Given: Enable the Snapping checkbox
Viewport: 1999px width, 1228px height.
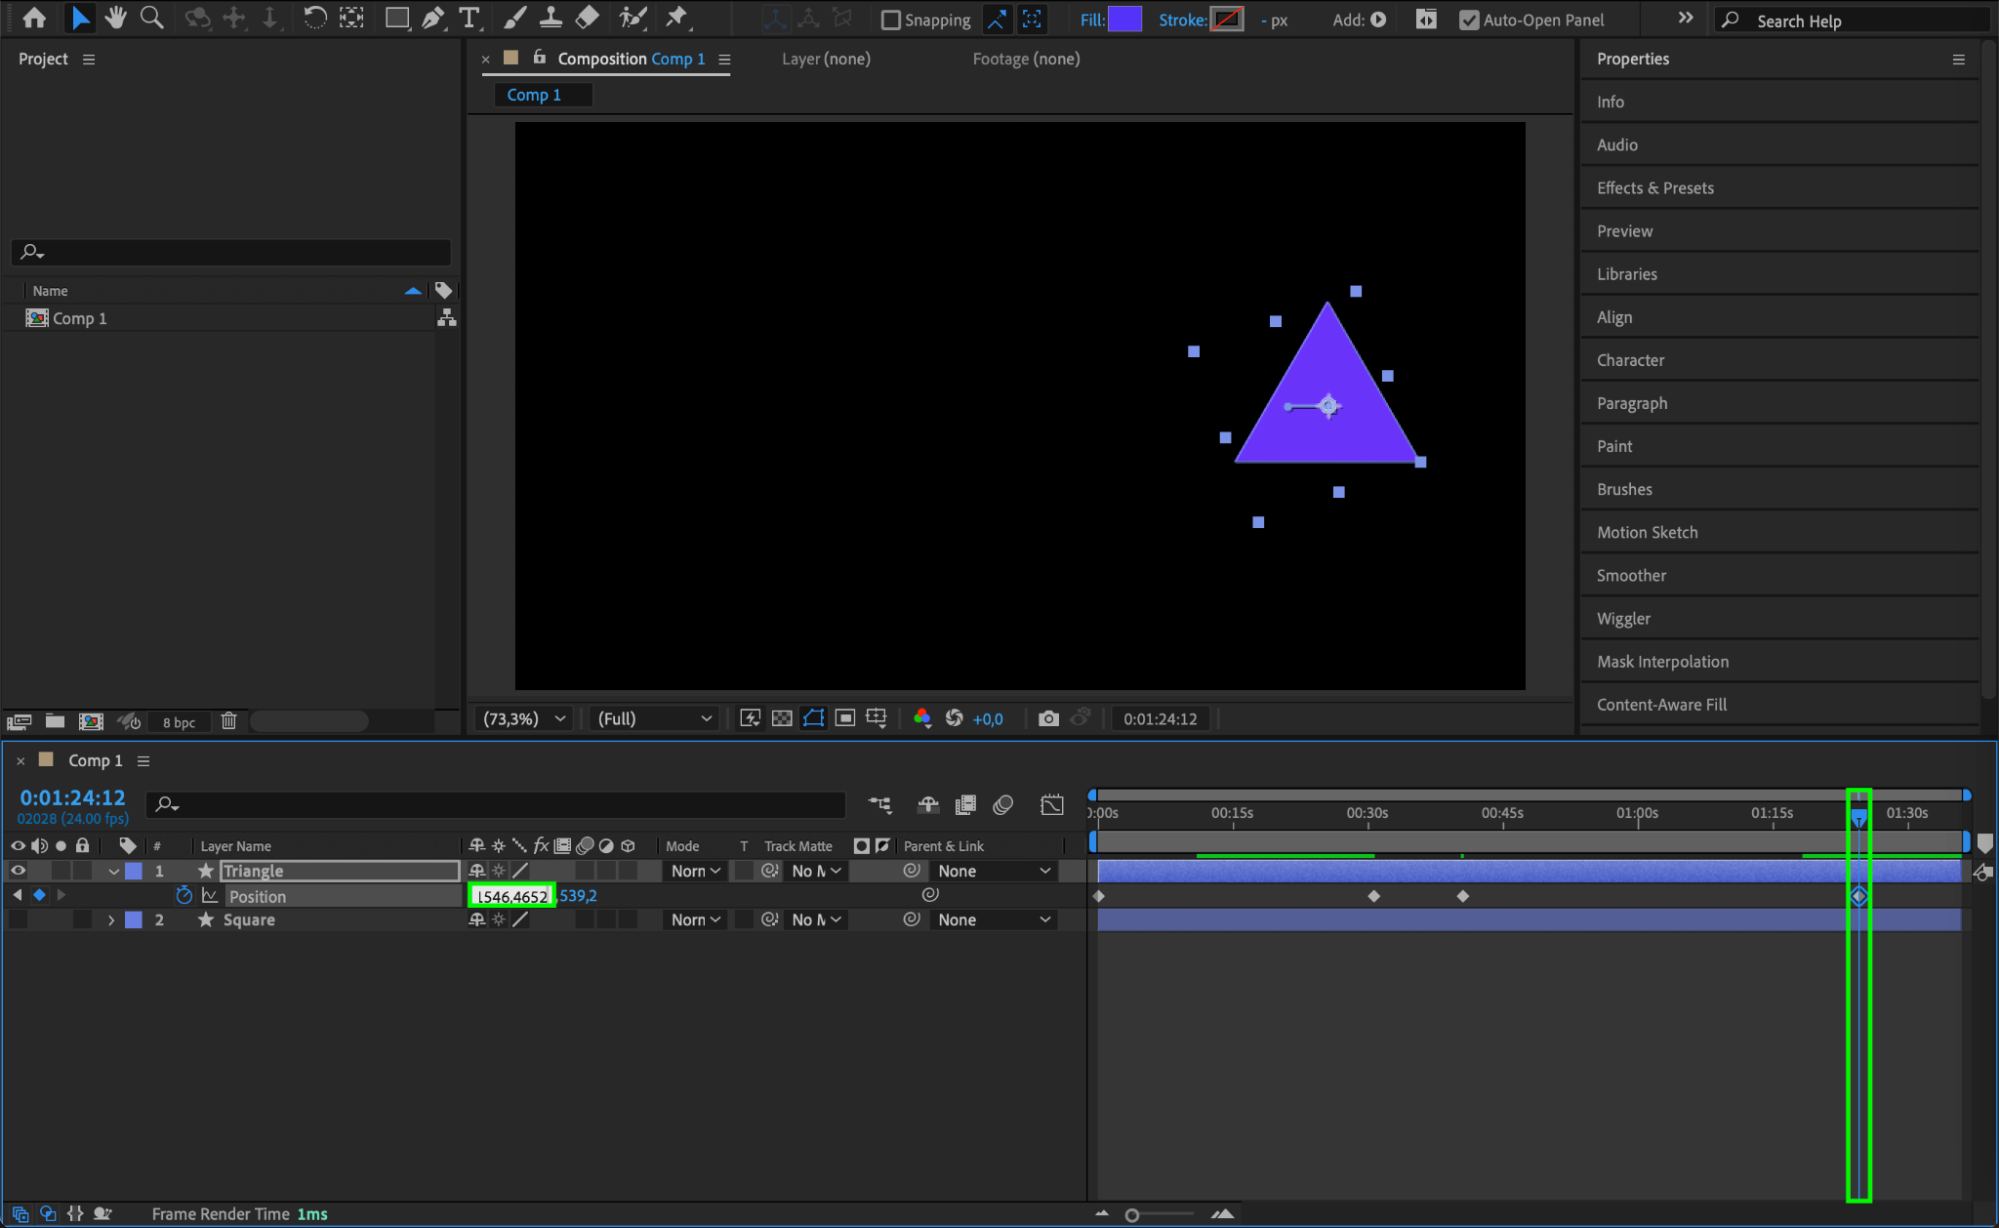Looking at the screenshot, I should (890, 20).
